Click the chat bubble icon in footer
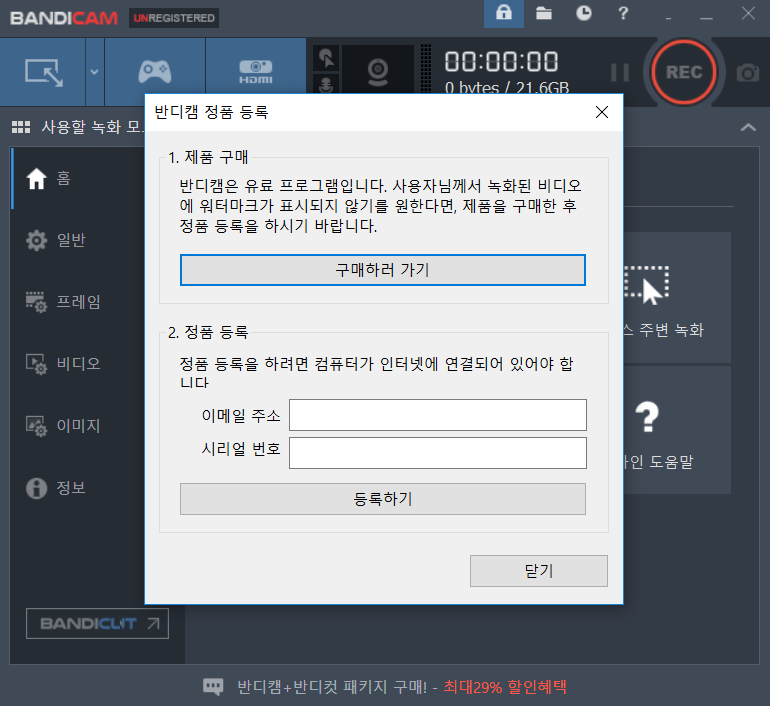The image size is (770, 706). pos(213,686)
